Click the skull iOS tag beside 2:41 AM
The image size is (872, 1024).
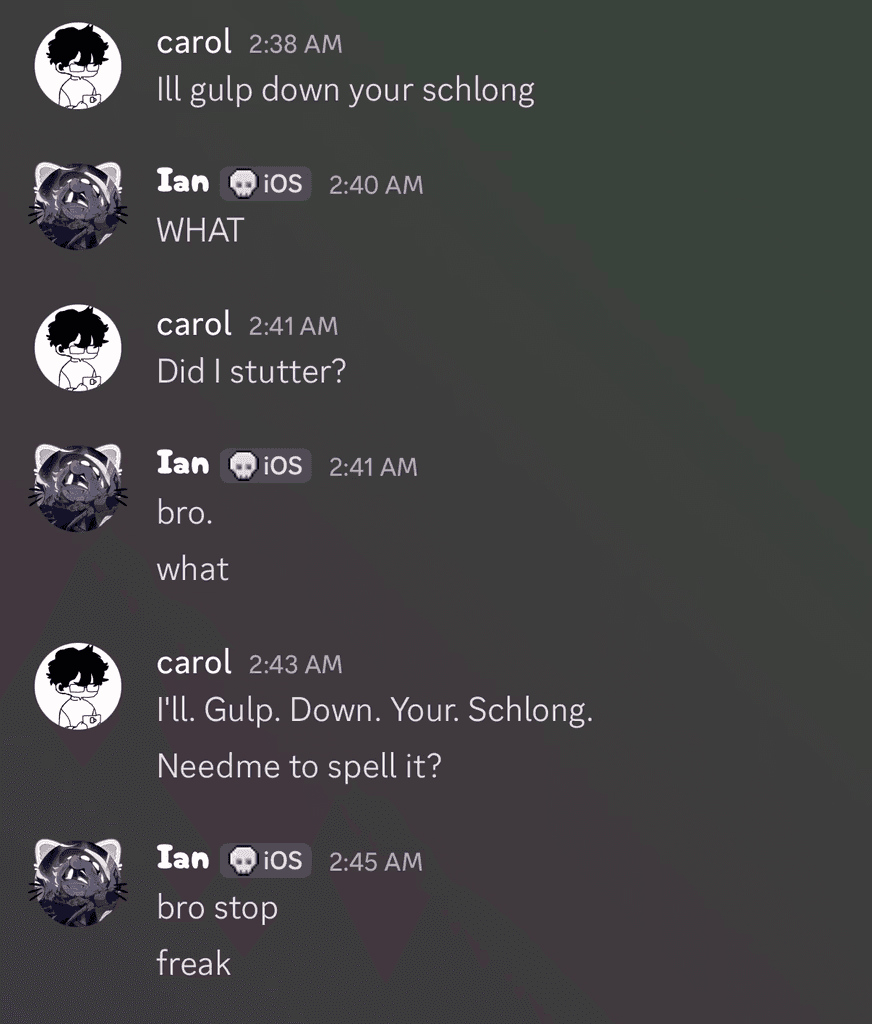point(265,466)
